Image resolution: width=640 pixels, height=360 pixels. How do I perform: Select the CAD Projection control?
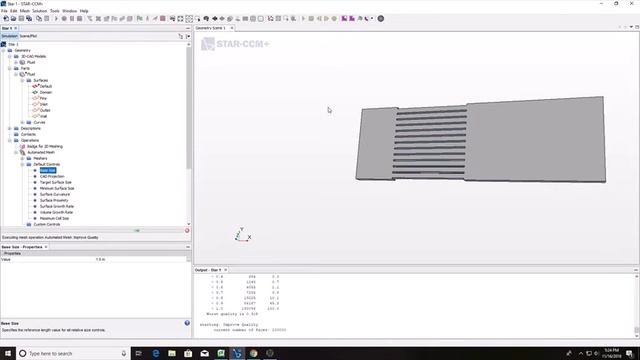tap(52, 176)
